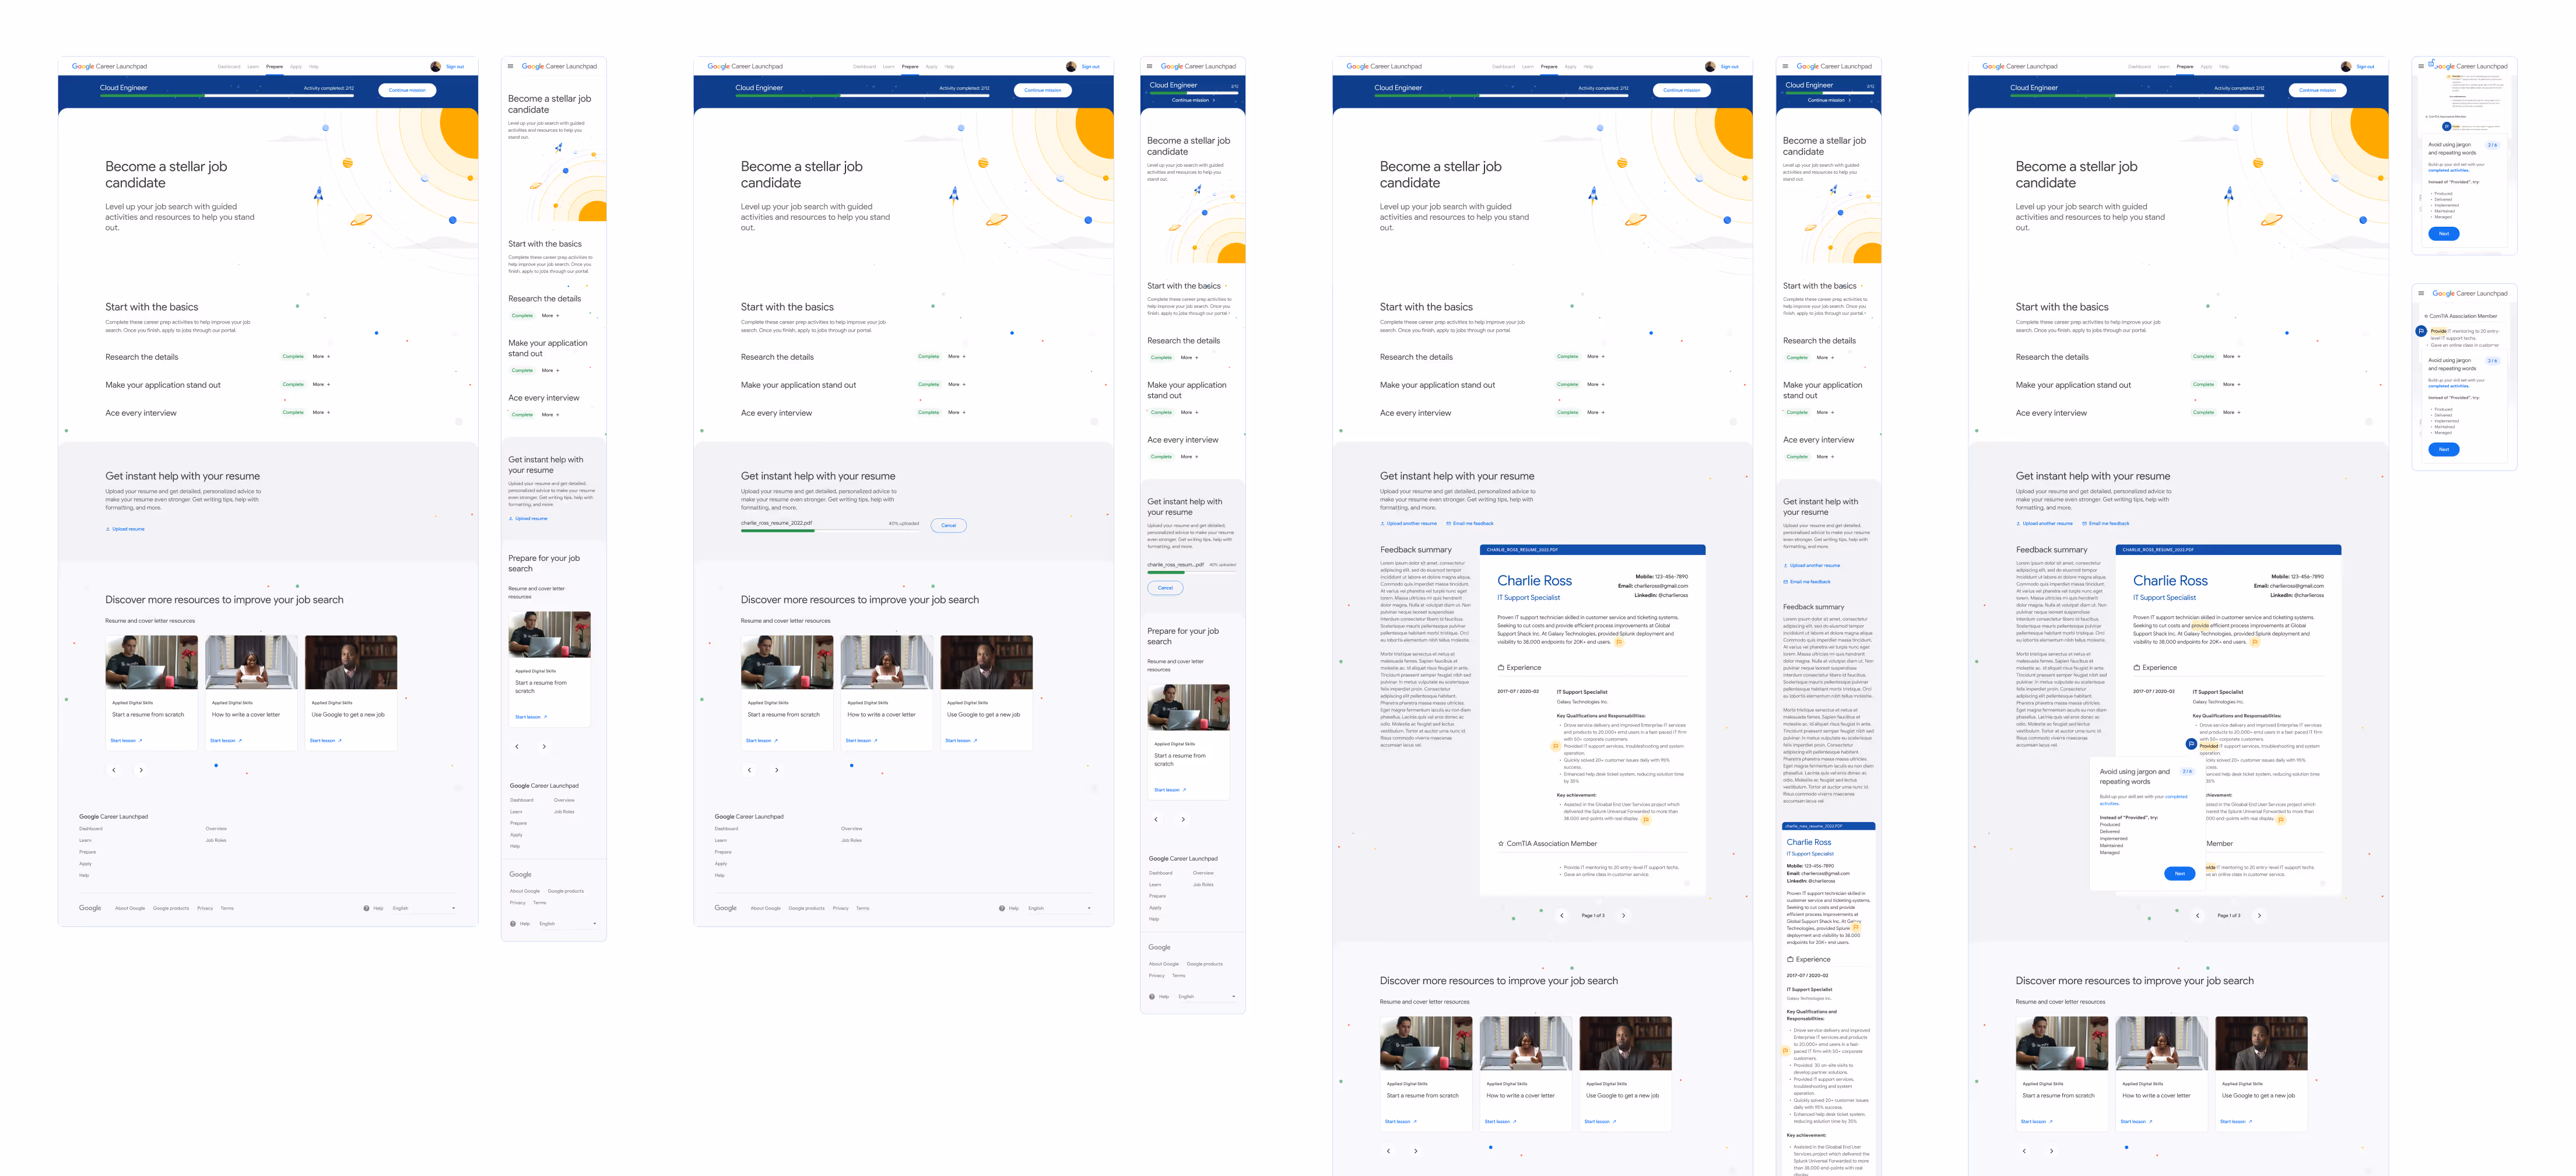
Task: Select Dashboard tab in leftmost desktop header
Action: point(229,67)
